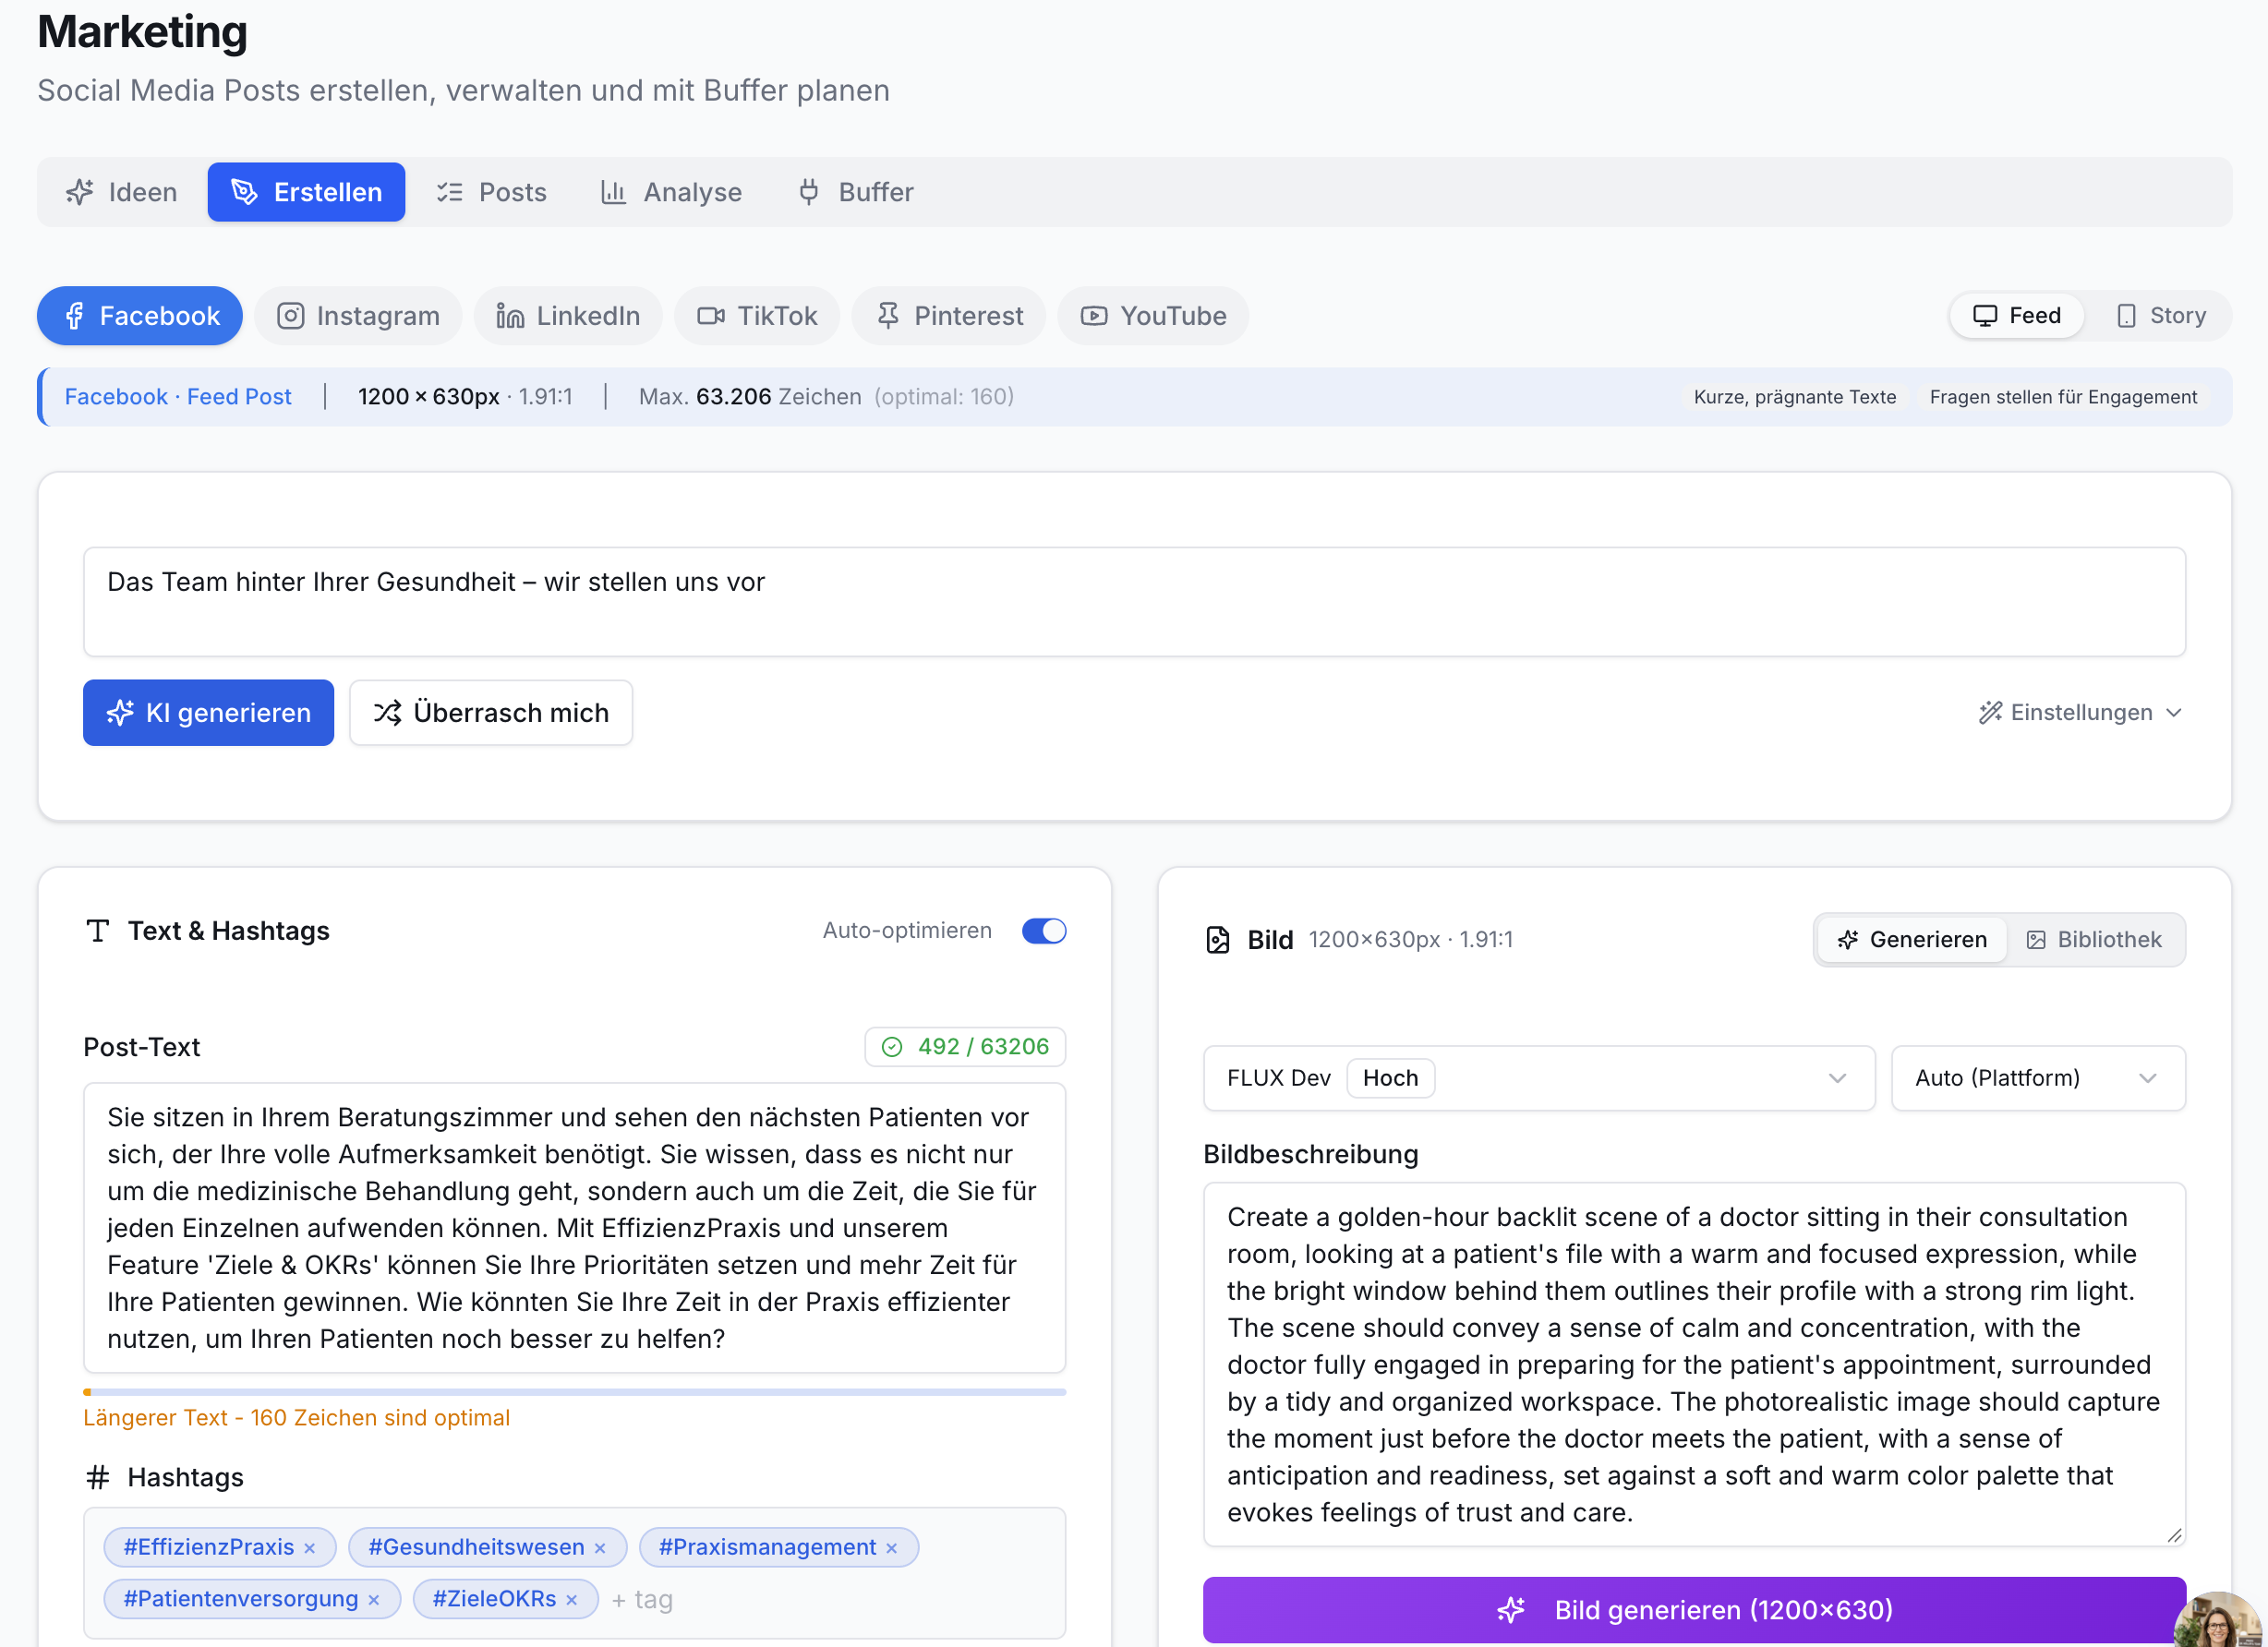The height and width of the screenshot is (1647, 2268).
Task: Open the Buffer tab
Action: coord(856,192)
